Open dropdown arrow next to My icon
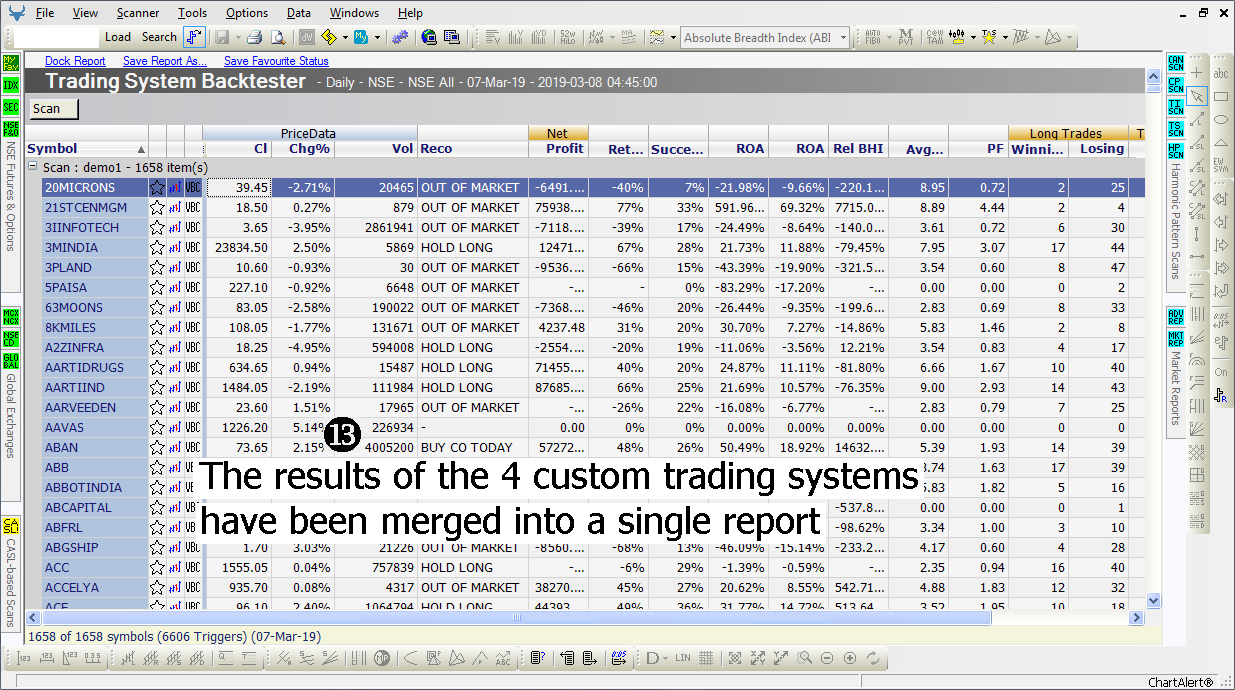The width and height of the screenshot is (1235, 690). tap(377, 38)
